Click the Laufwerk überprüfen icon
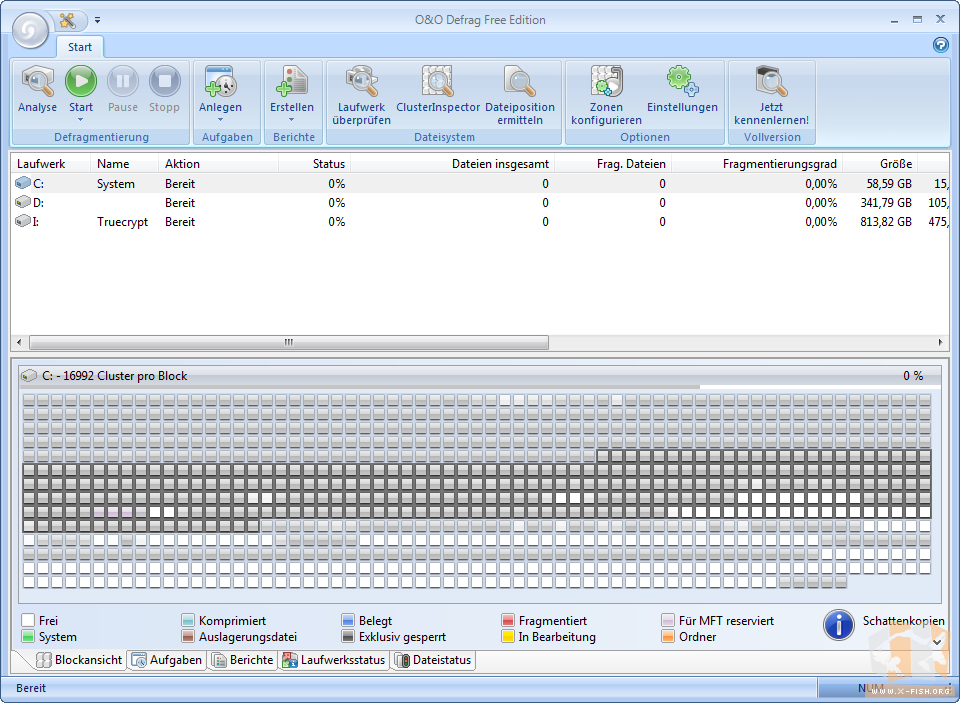The height and width of the screenshot is (703, 960). pyautogui.click(x=361, y=81)
